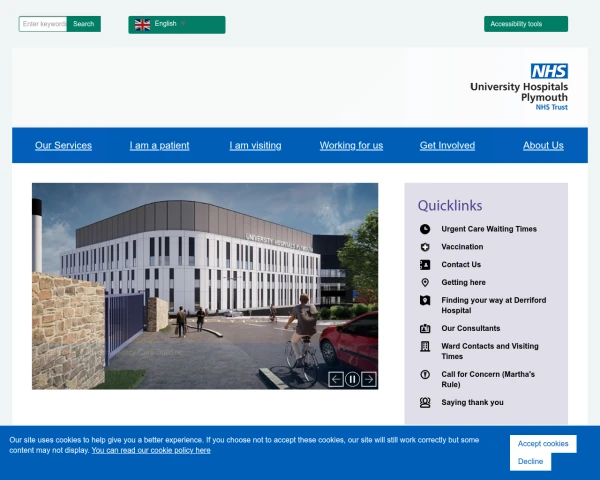Open the Working for us menu
Image resolution: width=600 pixels, height=480 pixels.
tap(351, 145)
